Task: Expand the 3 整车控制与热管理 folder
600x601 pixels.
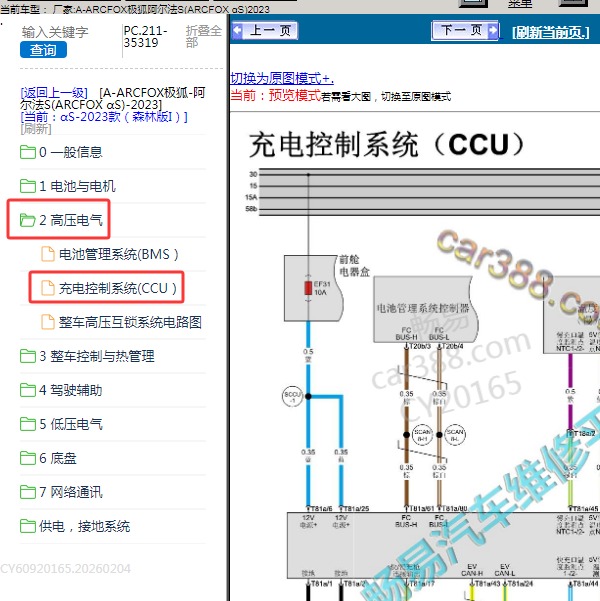Action: [x=97, y=356]
